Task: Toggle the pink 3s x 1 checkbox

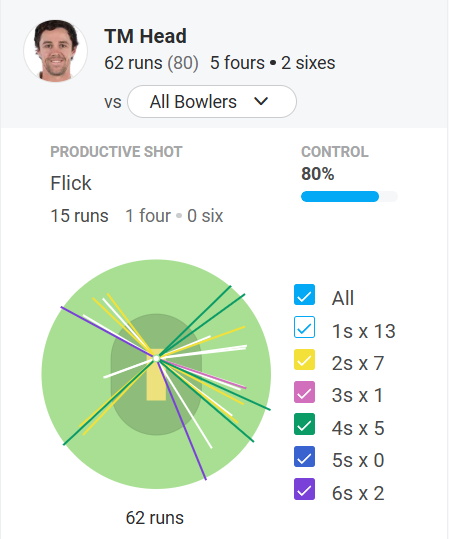Action: (x=304, y=392)
